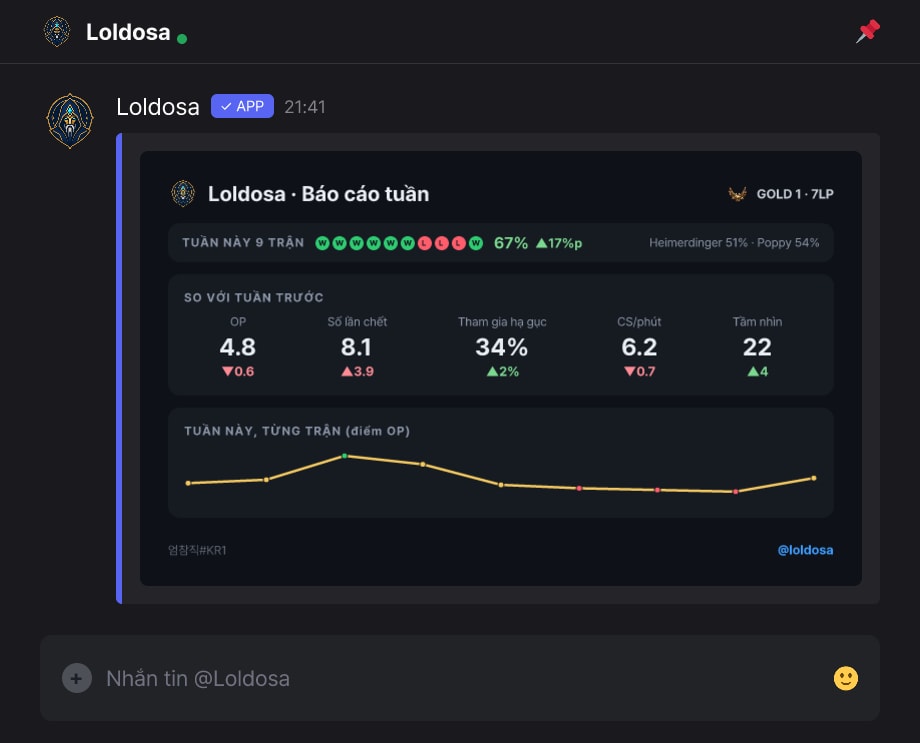Click the green peak point on the chart

point(344,456)
